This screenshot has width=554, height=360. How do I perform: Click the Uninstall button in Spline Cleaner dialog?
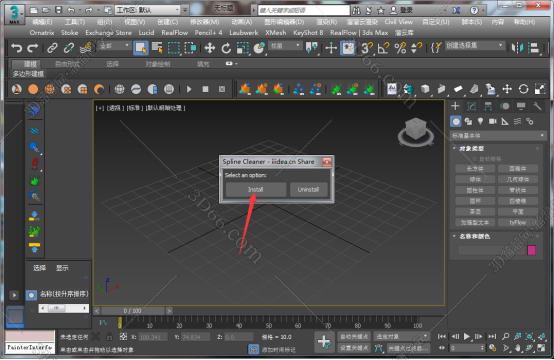click(308, 190)
